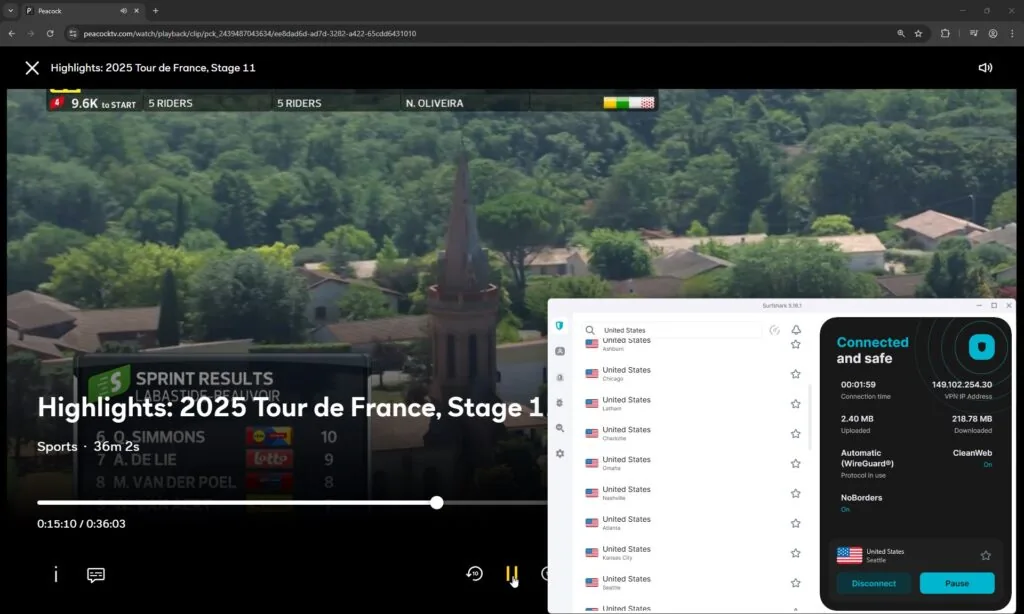Click the Pause button in Surfshark

coord(957,583)
